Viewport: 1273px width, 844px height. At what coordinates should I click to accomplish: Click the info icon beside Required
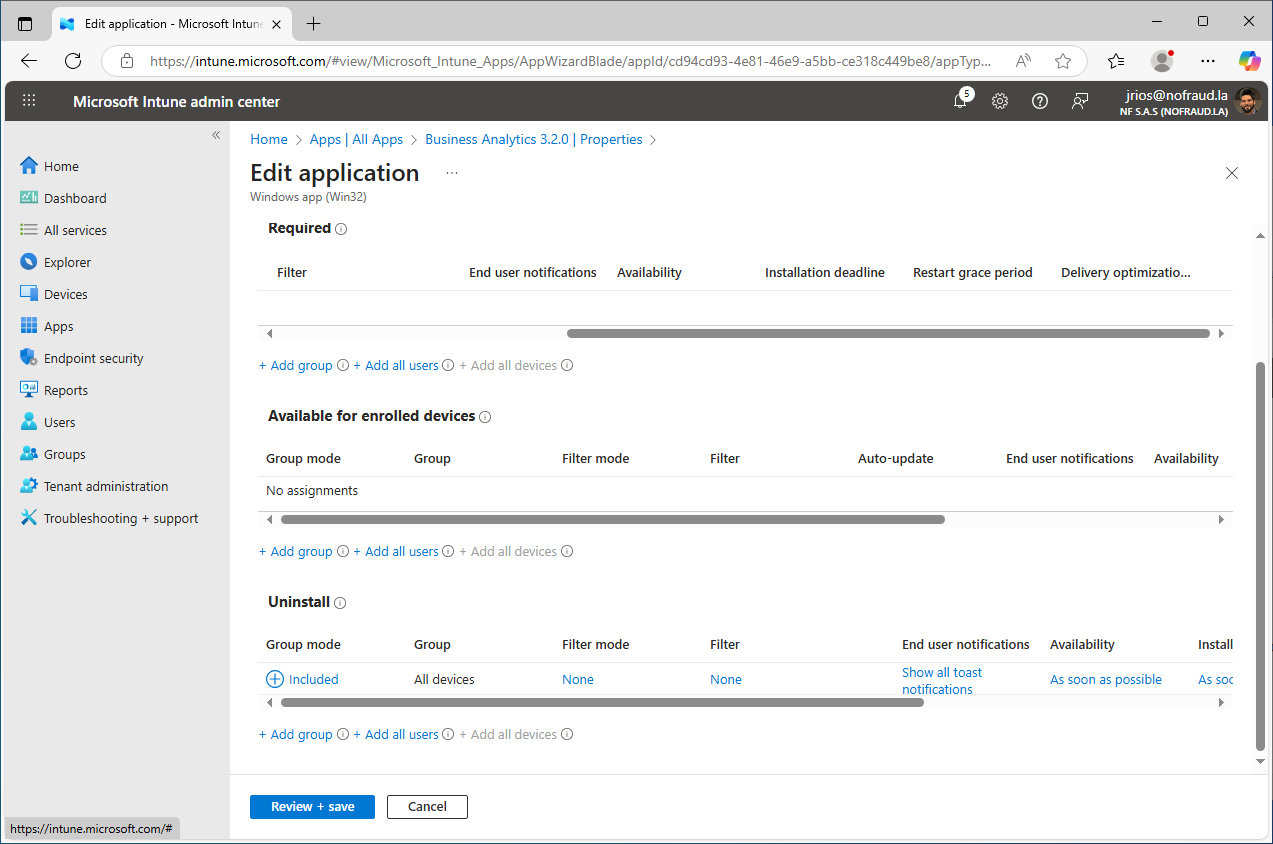pos(341,229)
